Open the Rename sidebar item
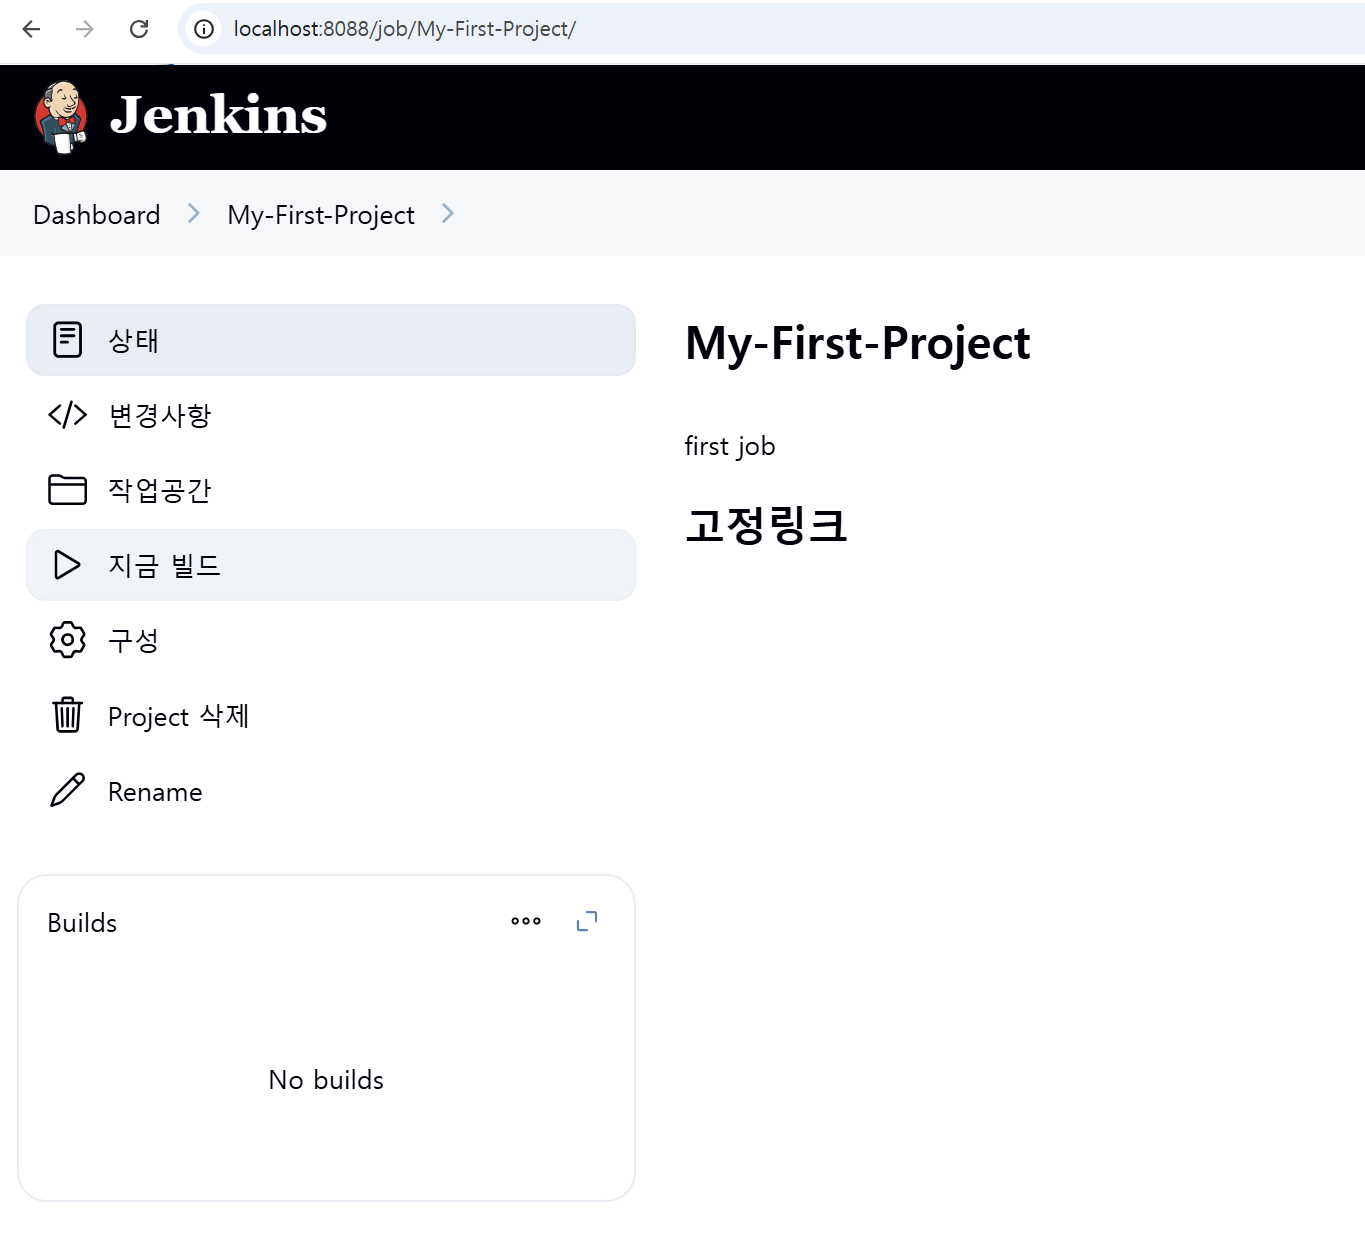The width and height of the screenshot is (1365, 1254). [331, 791]
